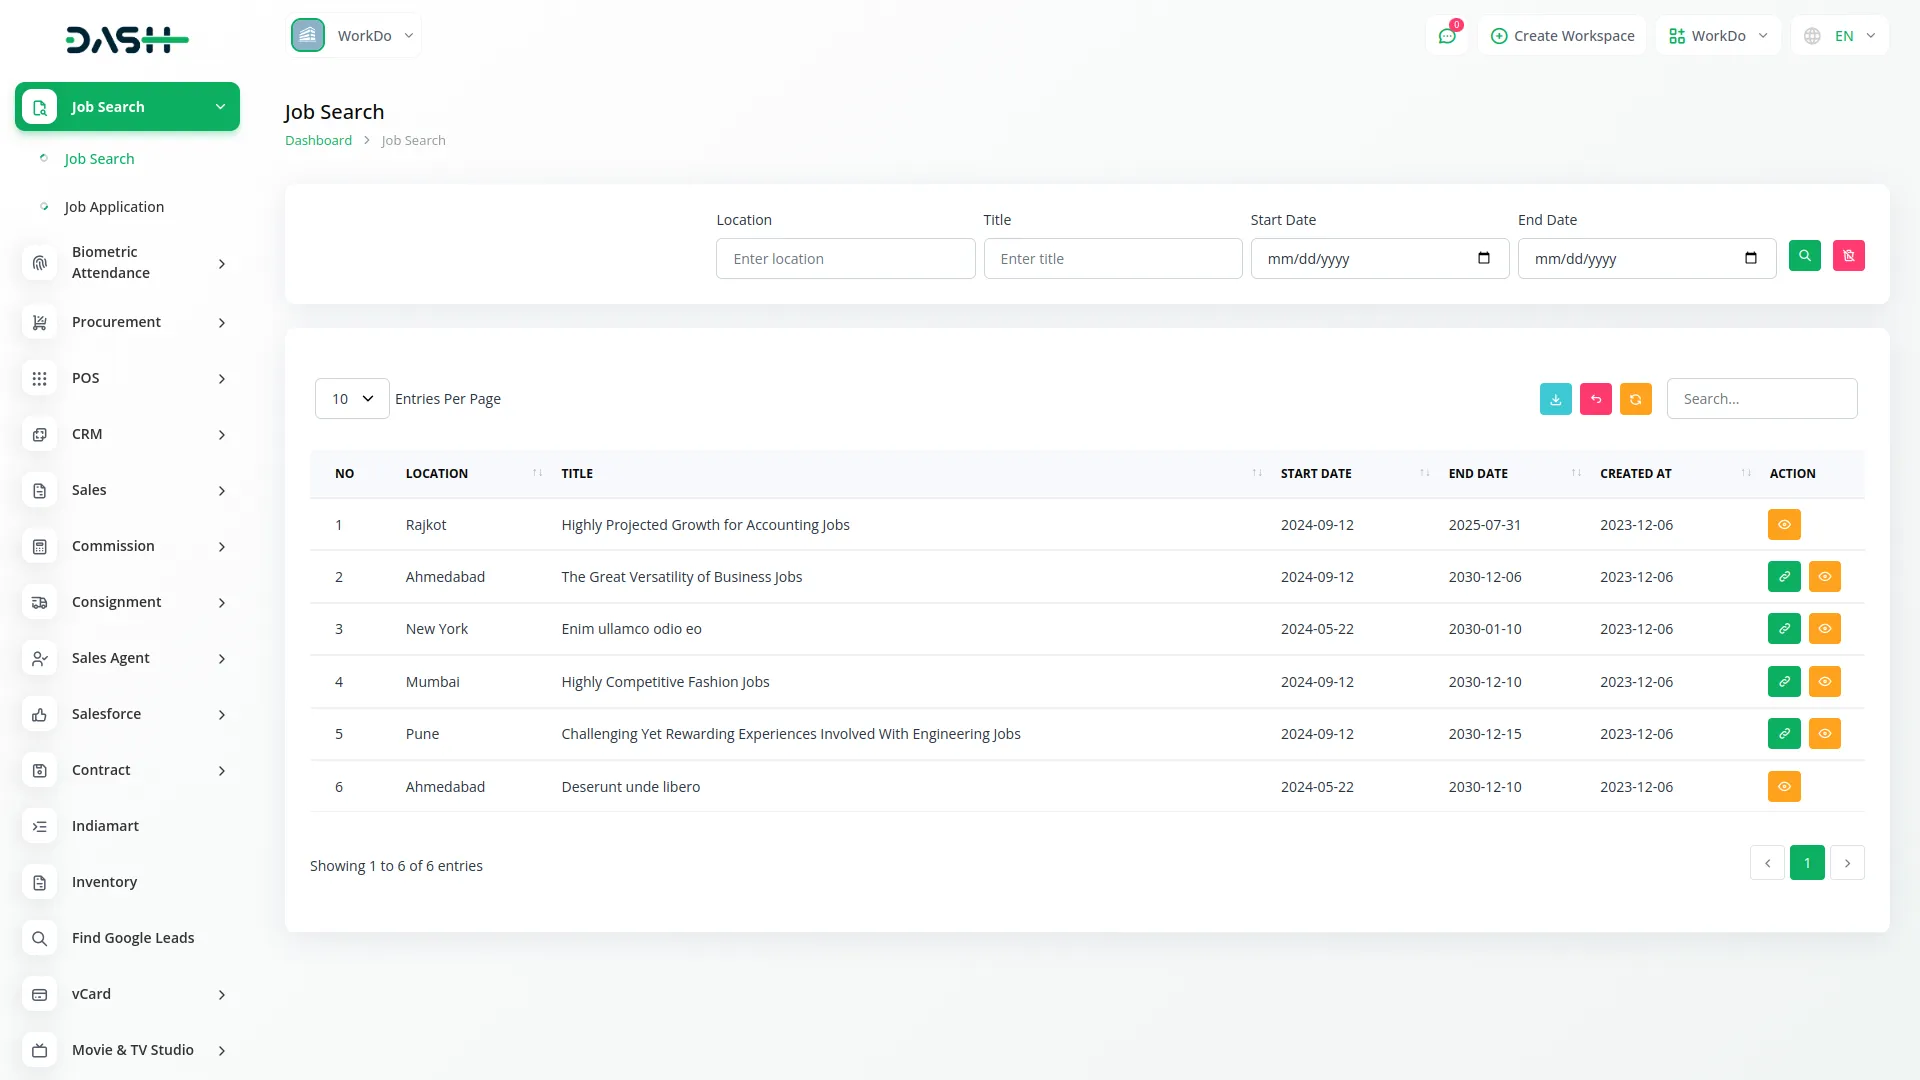Screen dimensions: 1920x1080
Task: Click the green search filter icon
Action: (x=1804, y=256)
